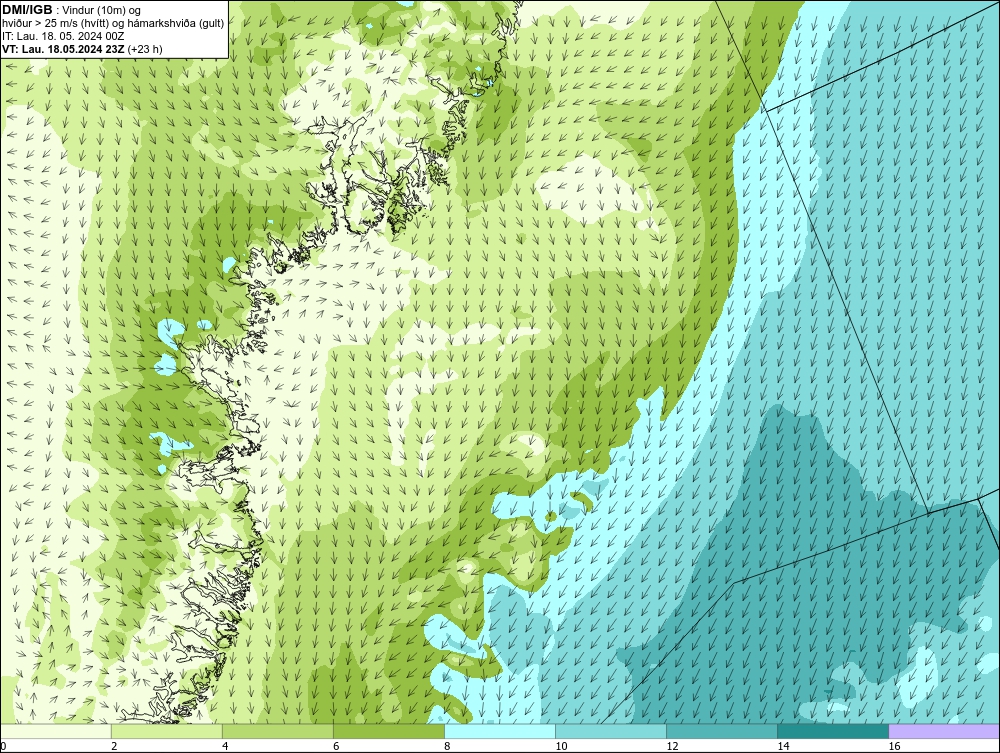Click the DMI/IGB title text

click(27, 10)
